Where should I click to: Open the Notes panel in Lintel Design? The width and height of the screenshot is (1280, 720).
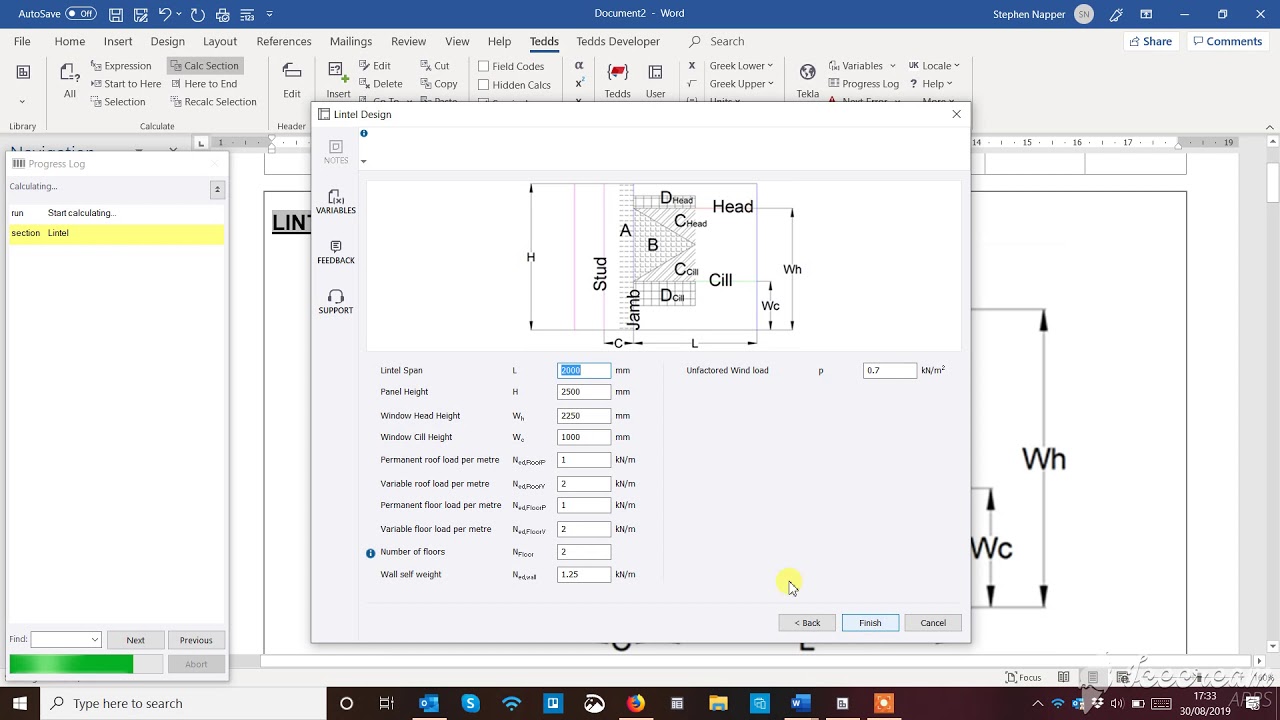point(336,152)
